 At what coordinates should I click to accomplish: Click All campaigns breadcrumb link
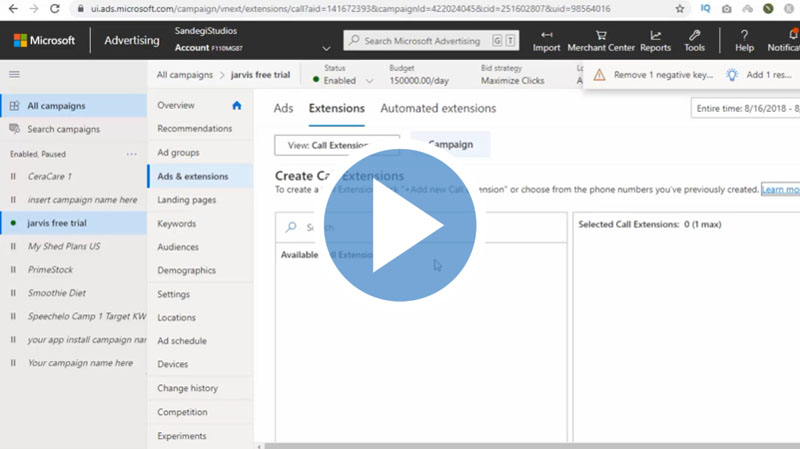[185, 75]
